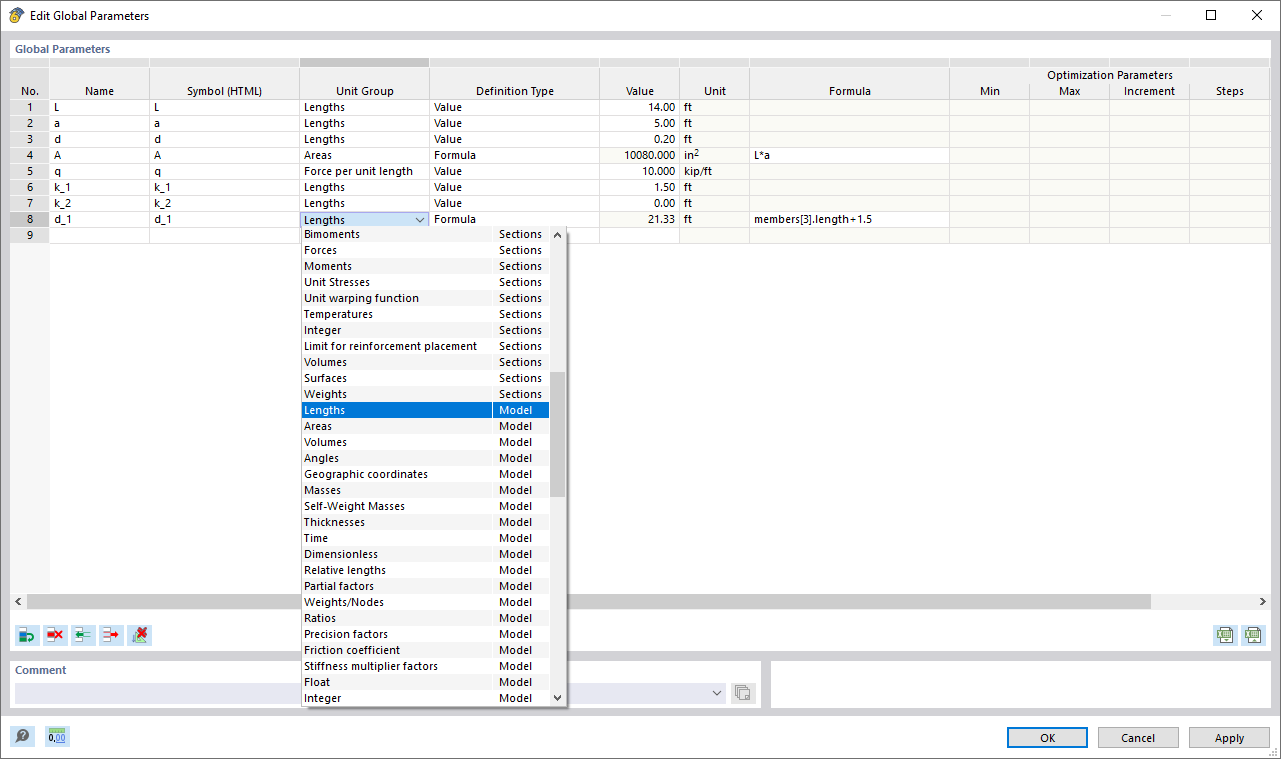This screenshot has height=759, width=1281.
Task: Open units and decimal places settings
Action: 56,737
